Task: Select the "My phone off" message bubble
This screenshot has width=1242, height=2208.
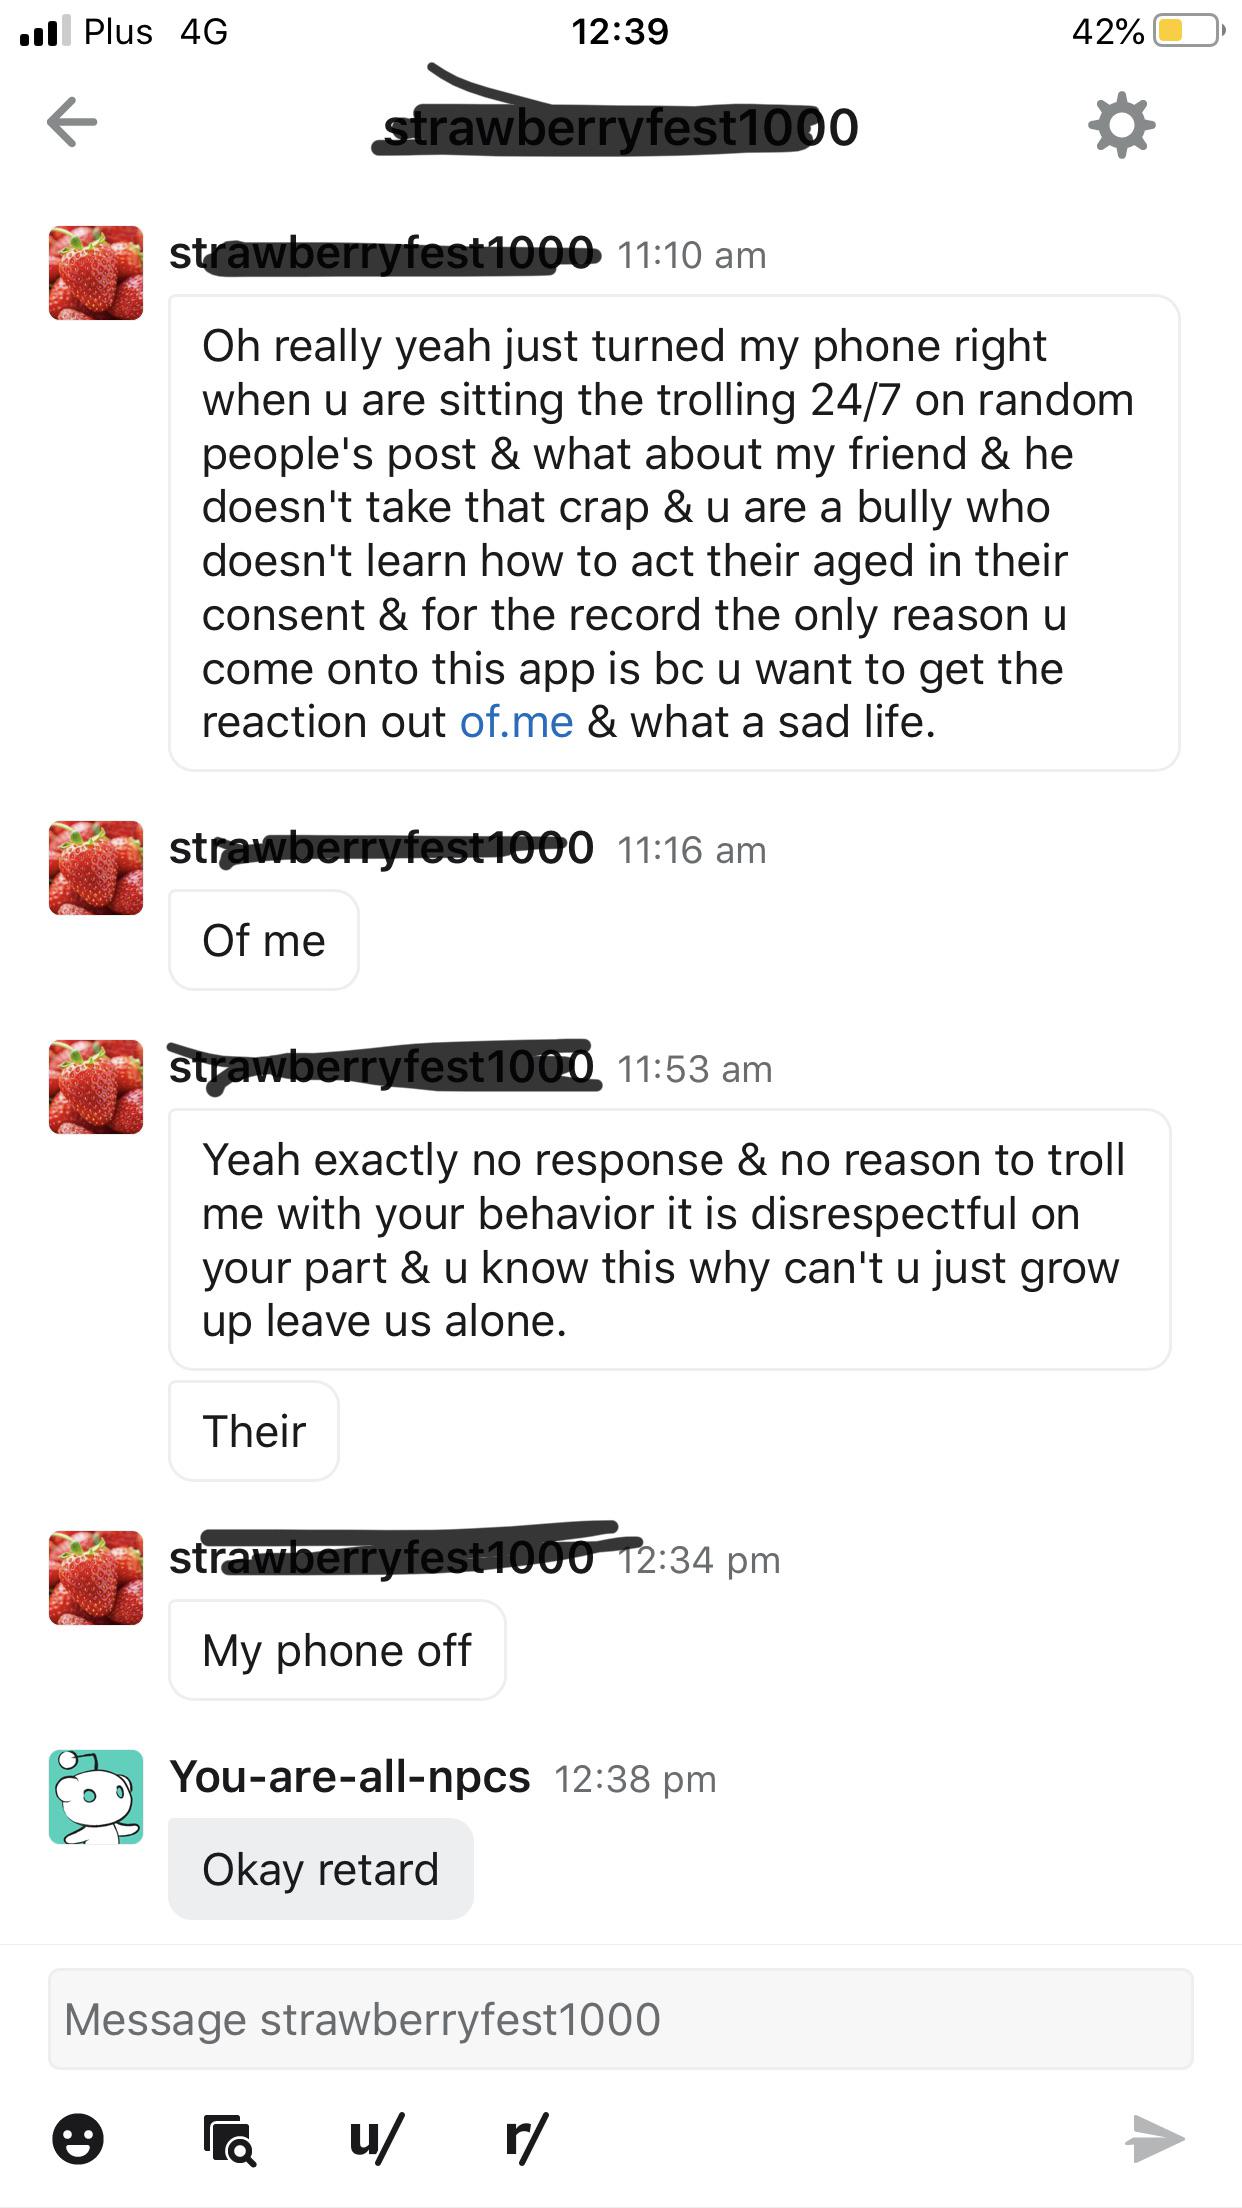Action: [x=337, y=1650]
